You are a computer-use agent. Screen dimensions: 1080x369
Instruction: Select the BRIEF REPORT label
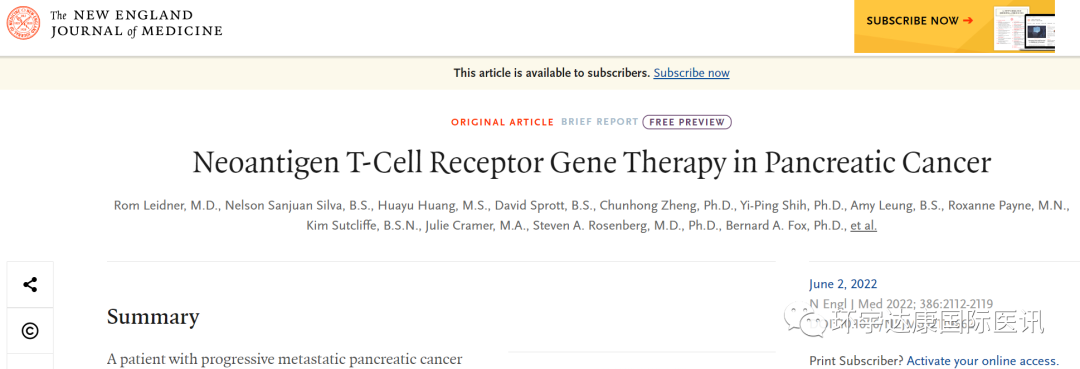[x=599, y=122]
